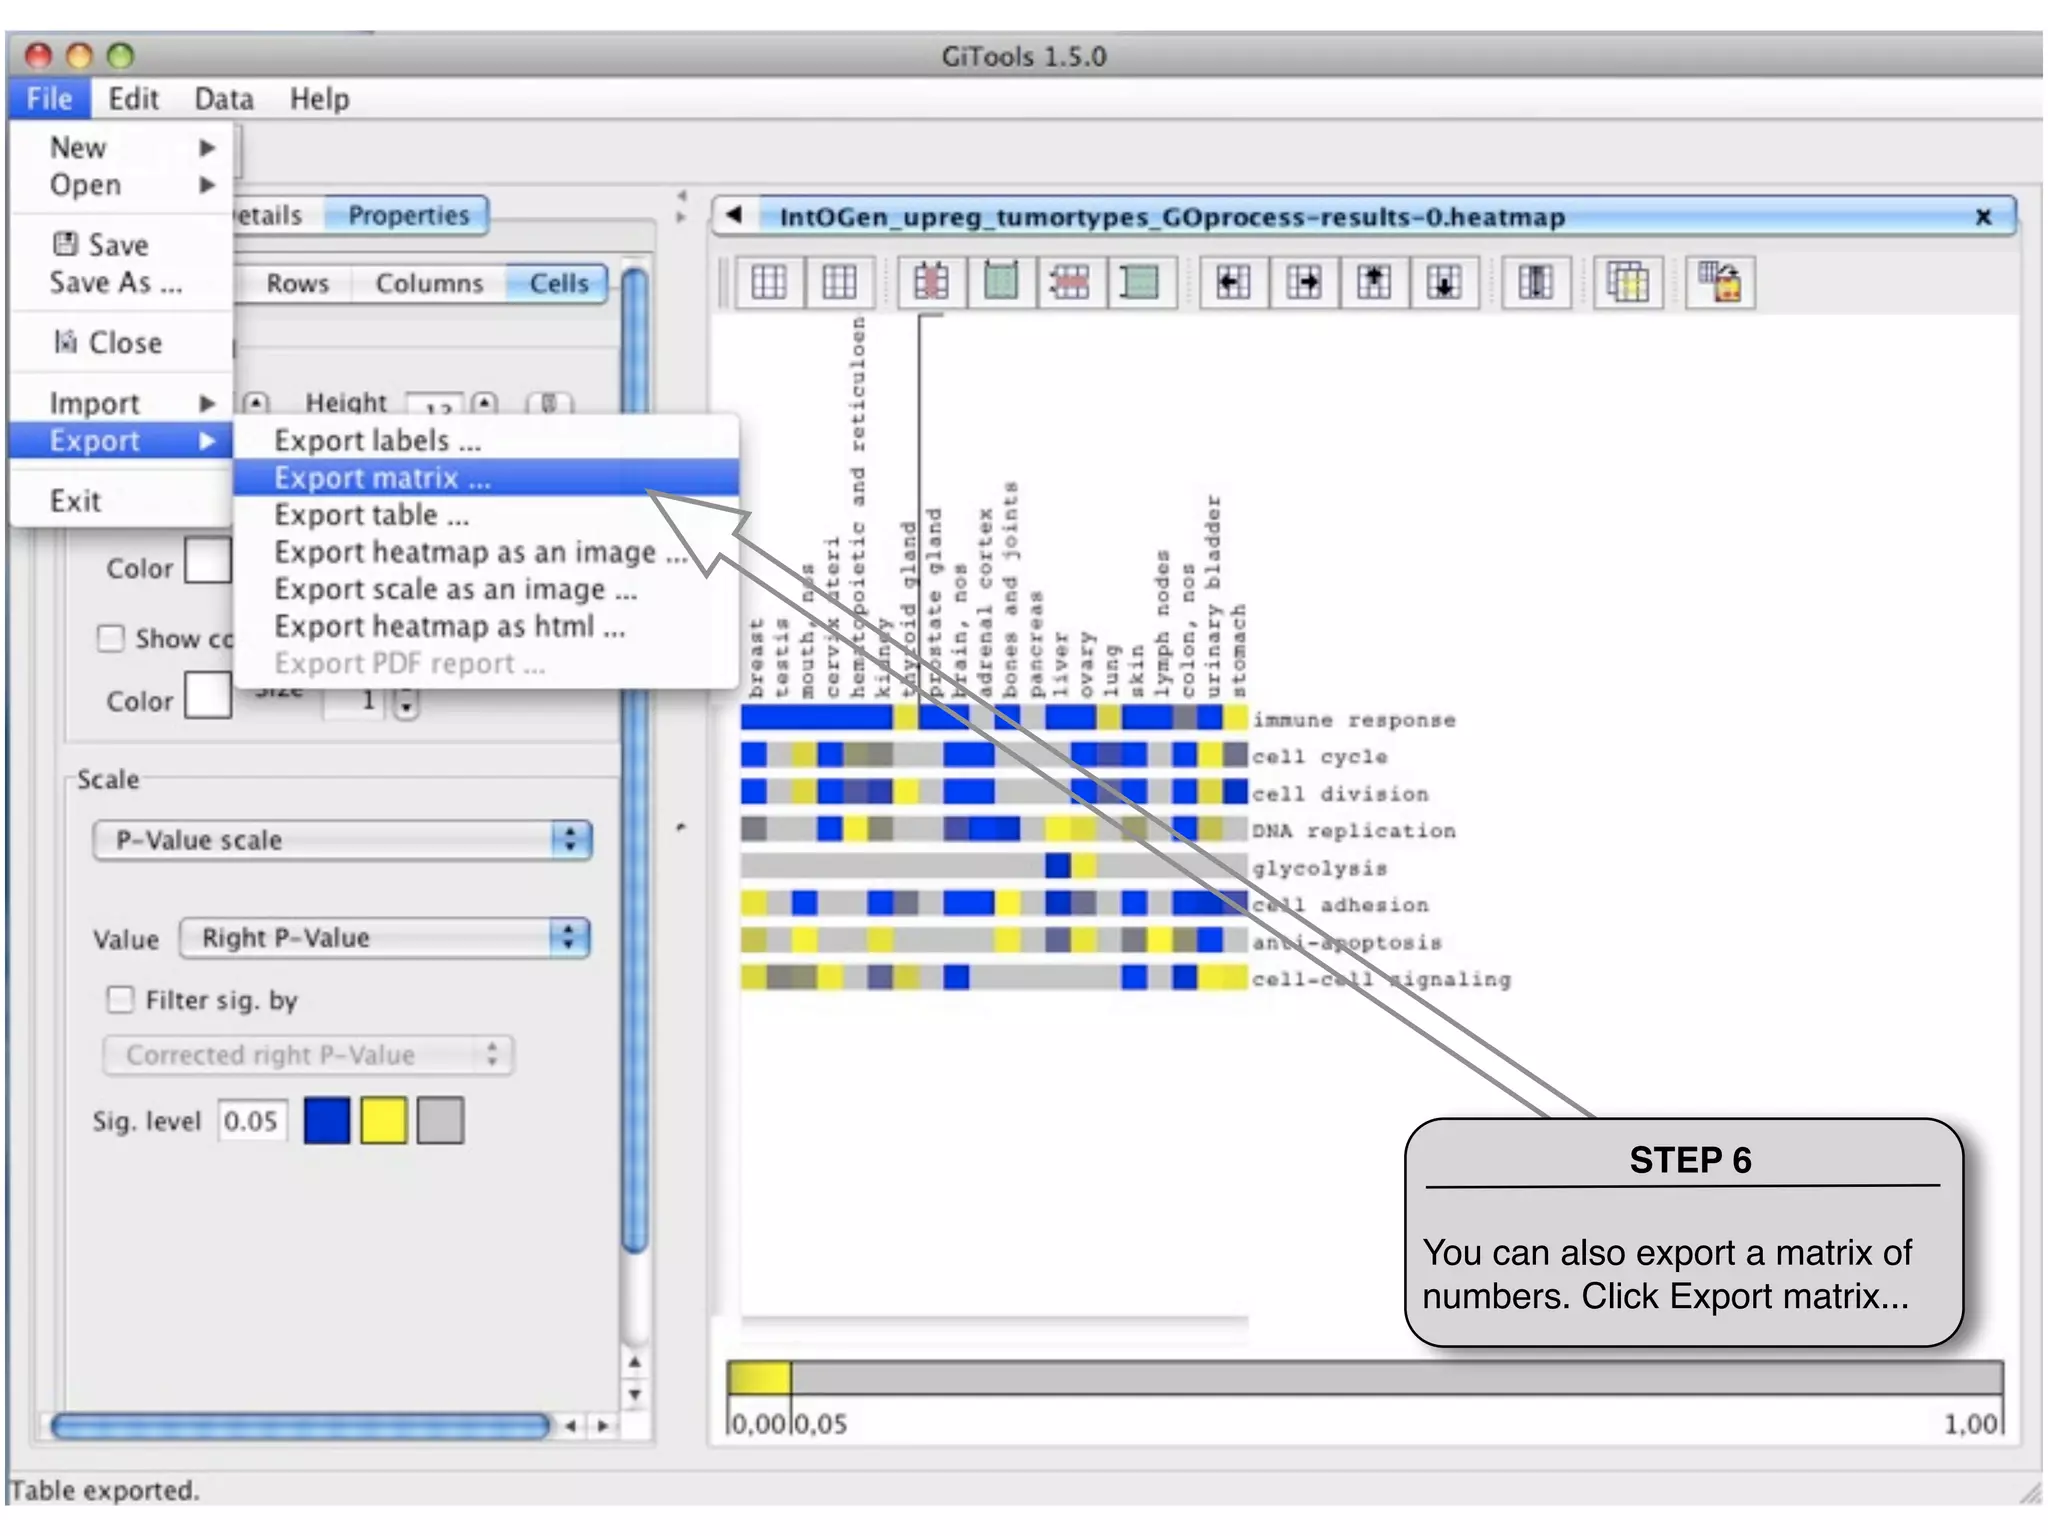Click the first grid select toolbar icon
Viewport: 2048px width, 1536px height.
(x=769, y=283)
